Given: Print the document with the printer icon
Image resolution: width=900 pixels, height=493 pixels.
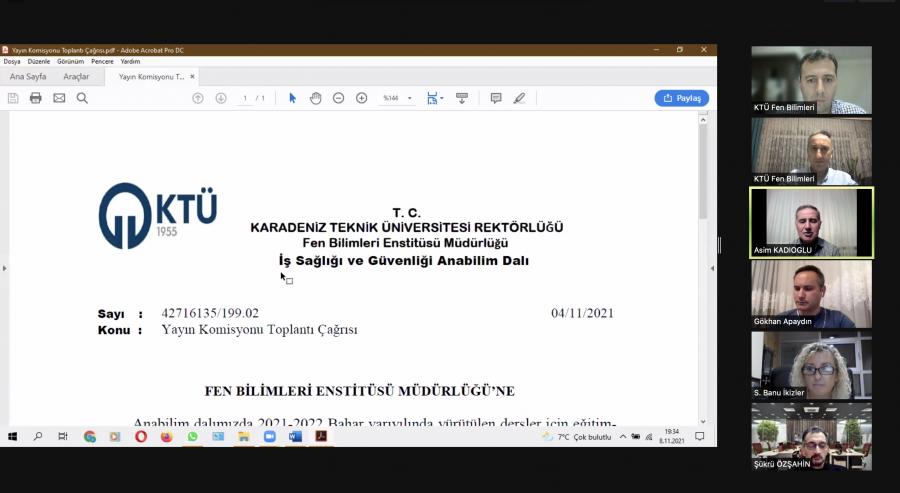Looking at the screenshot, I should pos(36,98).
